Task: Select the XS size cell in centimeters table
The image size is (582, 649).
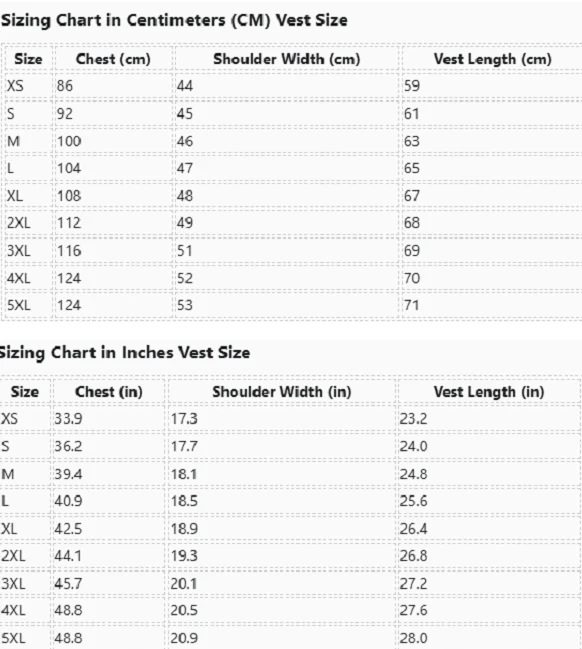Action: pos(15,86)
